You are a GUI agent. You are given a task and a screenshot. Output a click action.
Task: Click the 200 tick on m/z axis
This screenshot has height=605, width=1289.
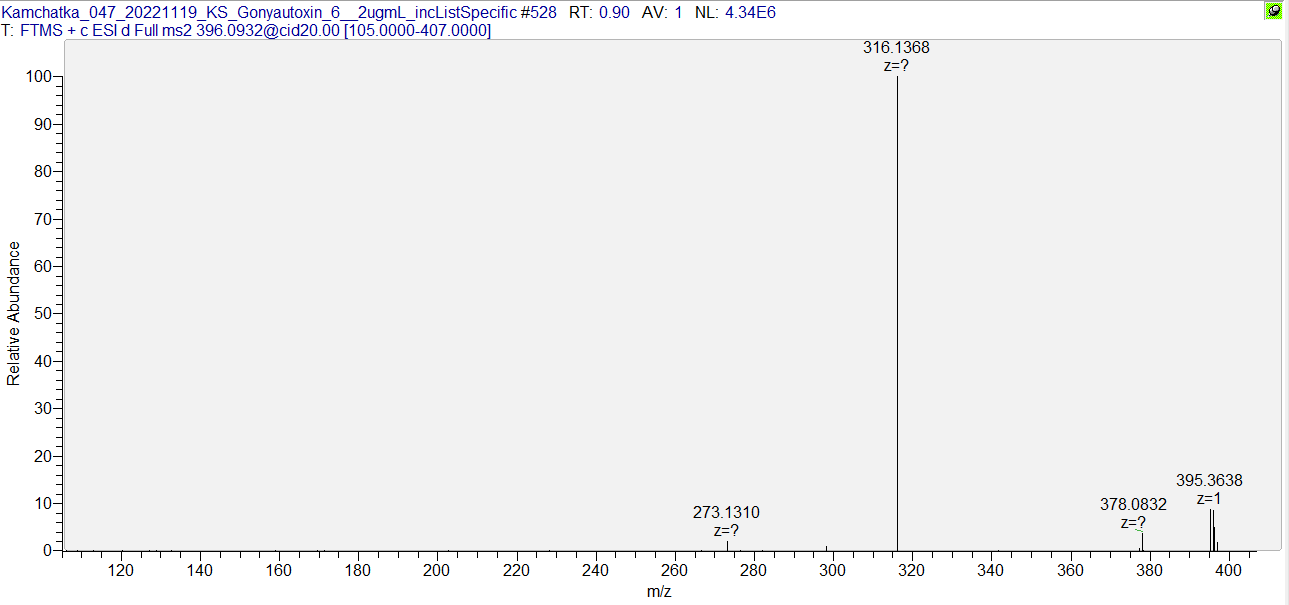pyautogui.click(x=437, y=570)
